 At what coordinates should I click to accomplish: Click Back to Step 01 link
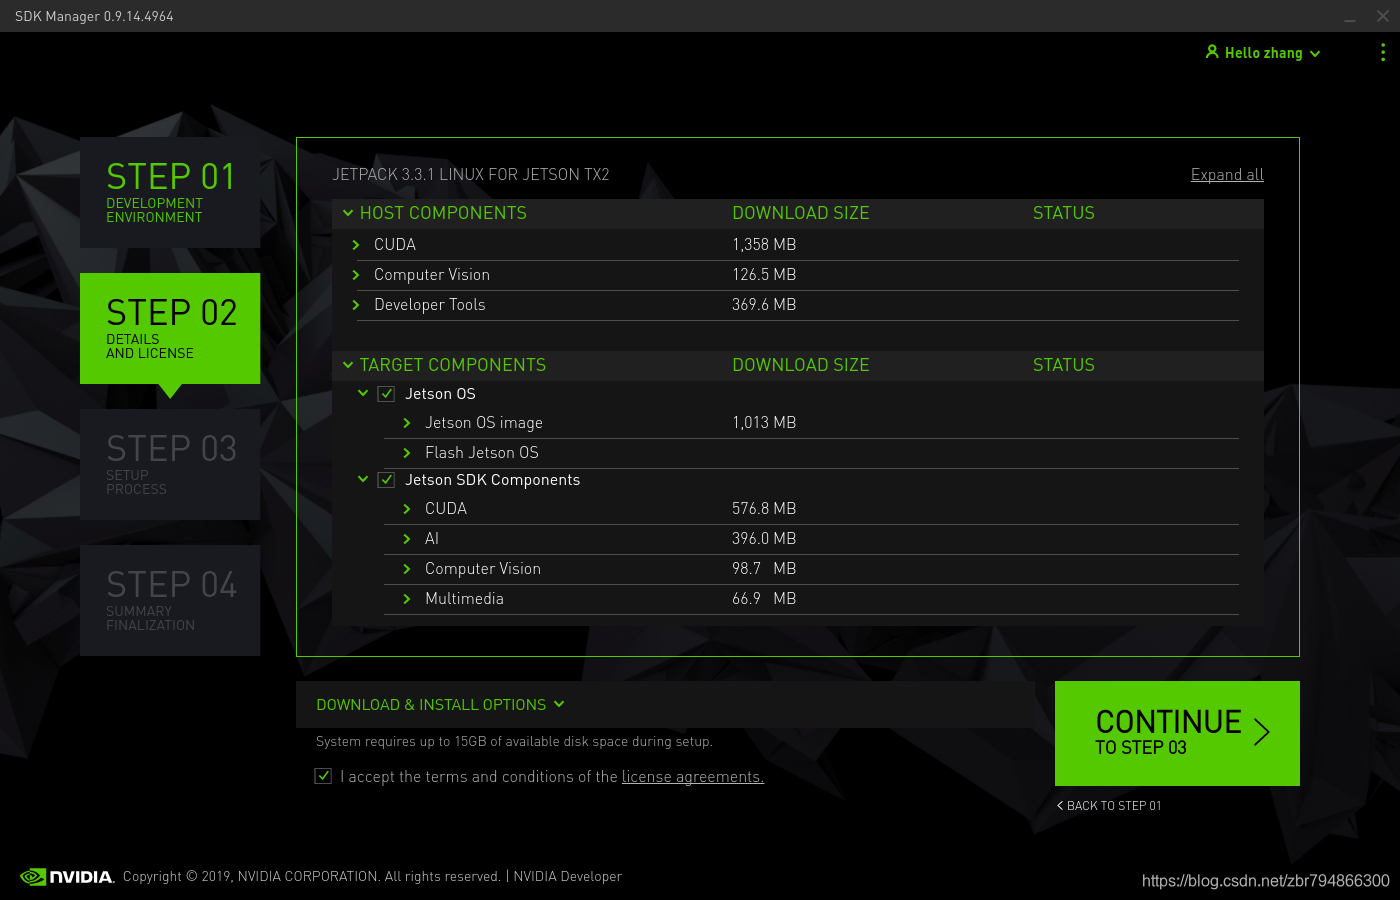pyautogui.click(x=1109, y=806)
